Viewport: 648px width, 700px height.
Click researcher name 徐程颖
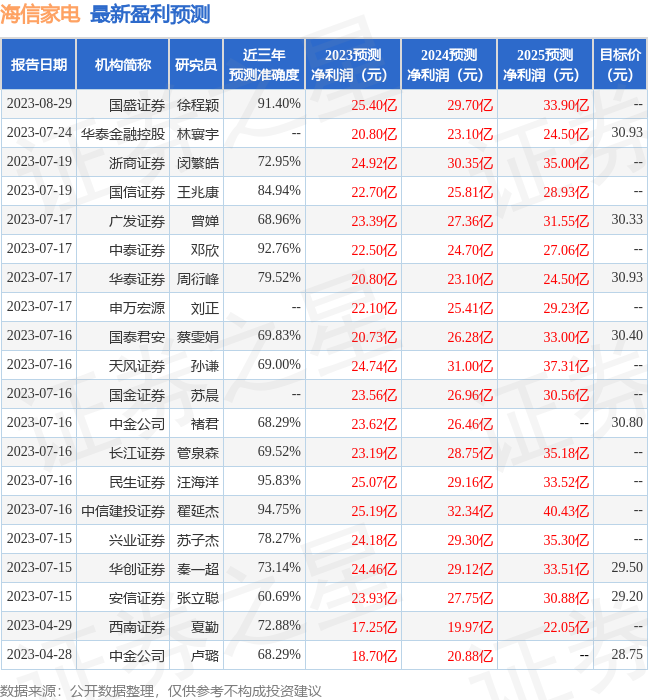pos(198,105)
